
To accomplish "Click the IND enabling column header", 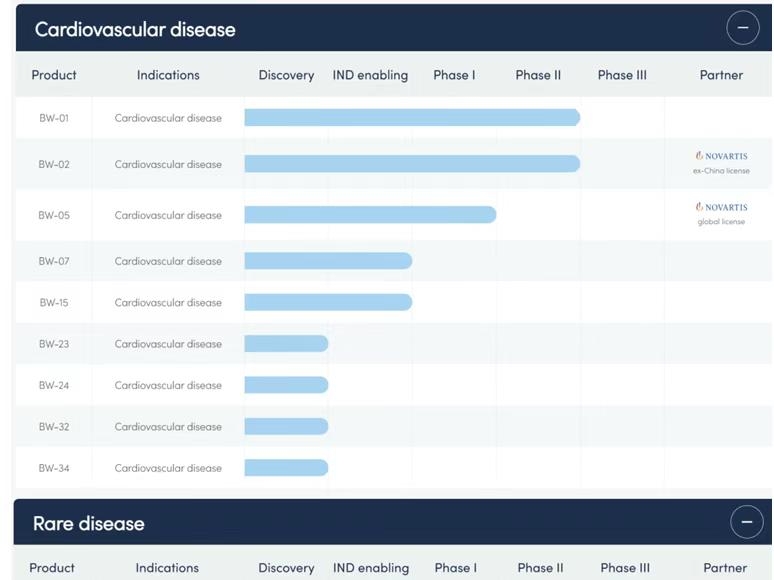I will coord(370,75).
